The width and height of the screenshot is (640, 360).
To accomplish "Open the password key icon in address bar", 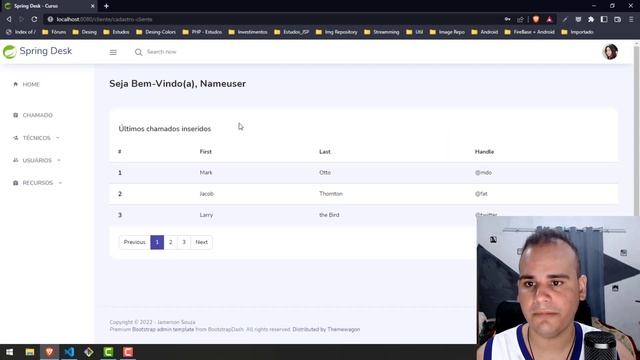I will pos(507,19).
